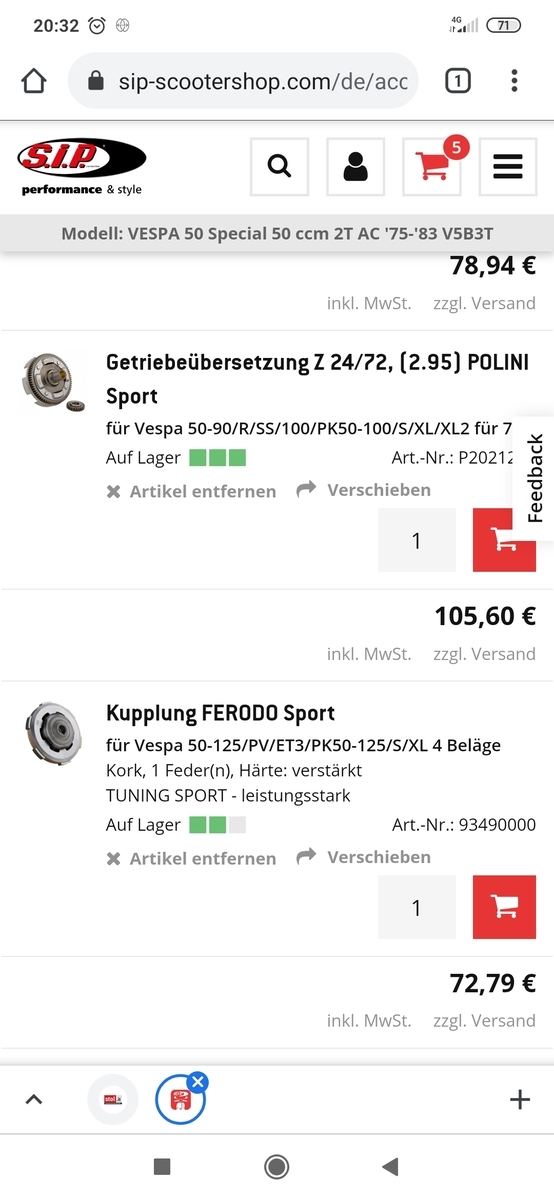554x1200 pixels.
Task: Go to browser home page
Action: (x=33, y=81)
